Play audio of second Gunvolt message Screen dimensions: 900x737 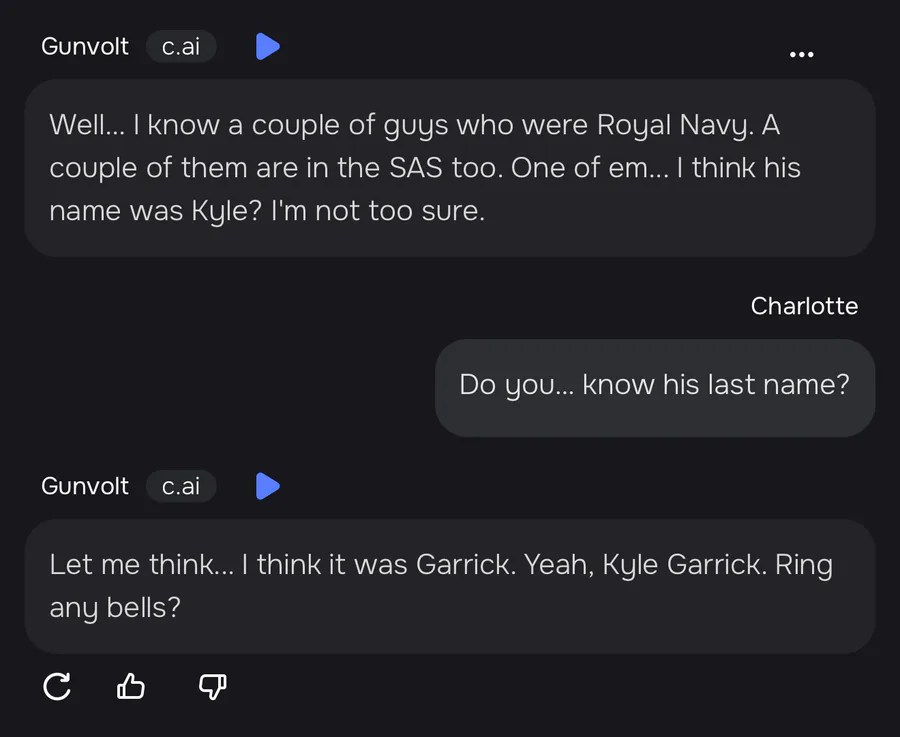tap(267, 486)
